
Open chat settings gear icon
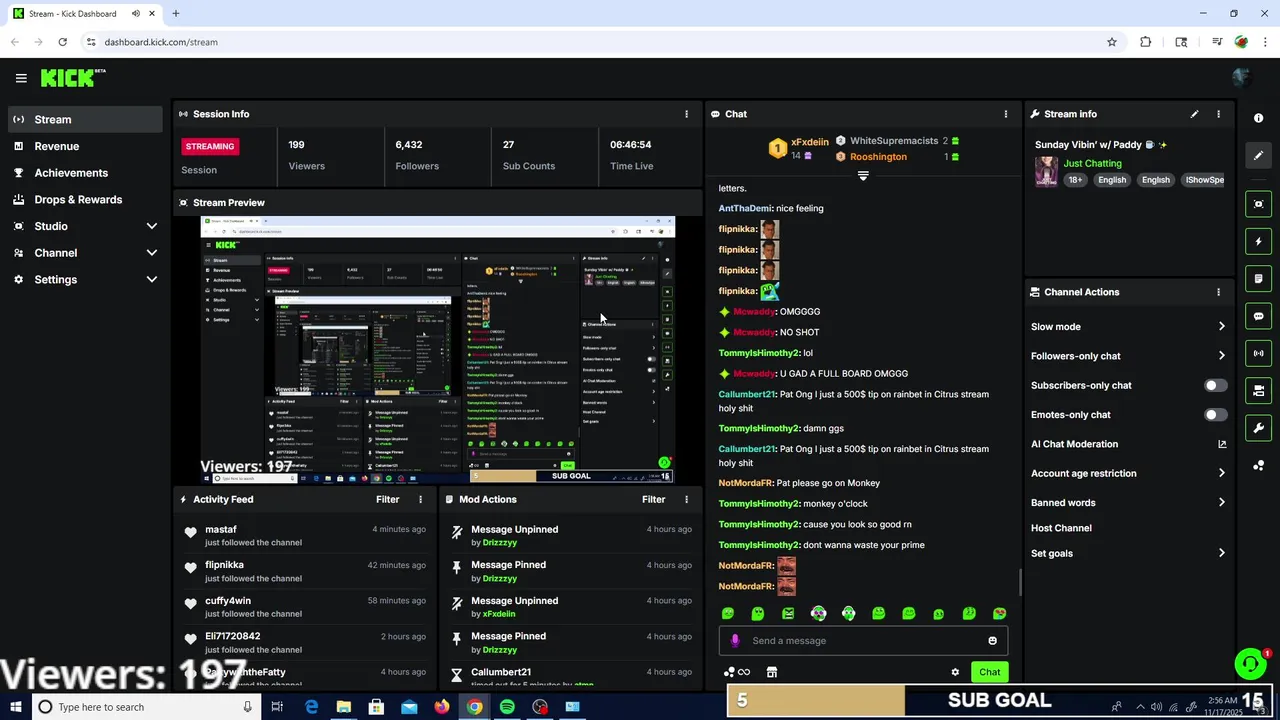(x=955, y=672)
